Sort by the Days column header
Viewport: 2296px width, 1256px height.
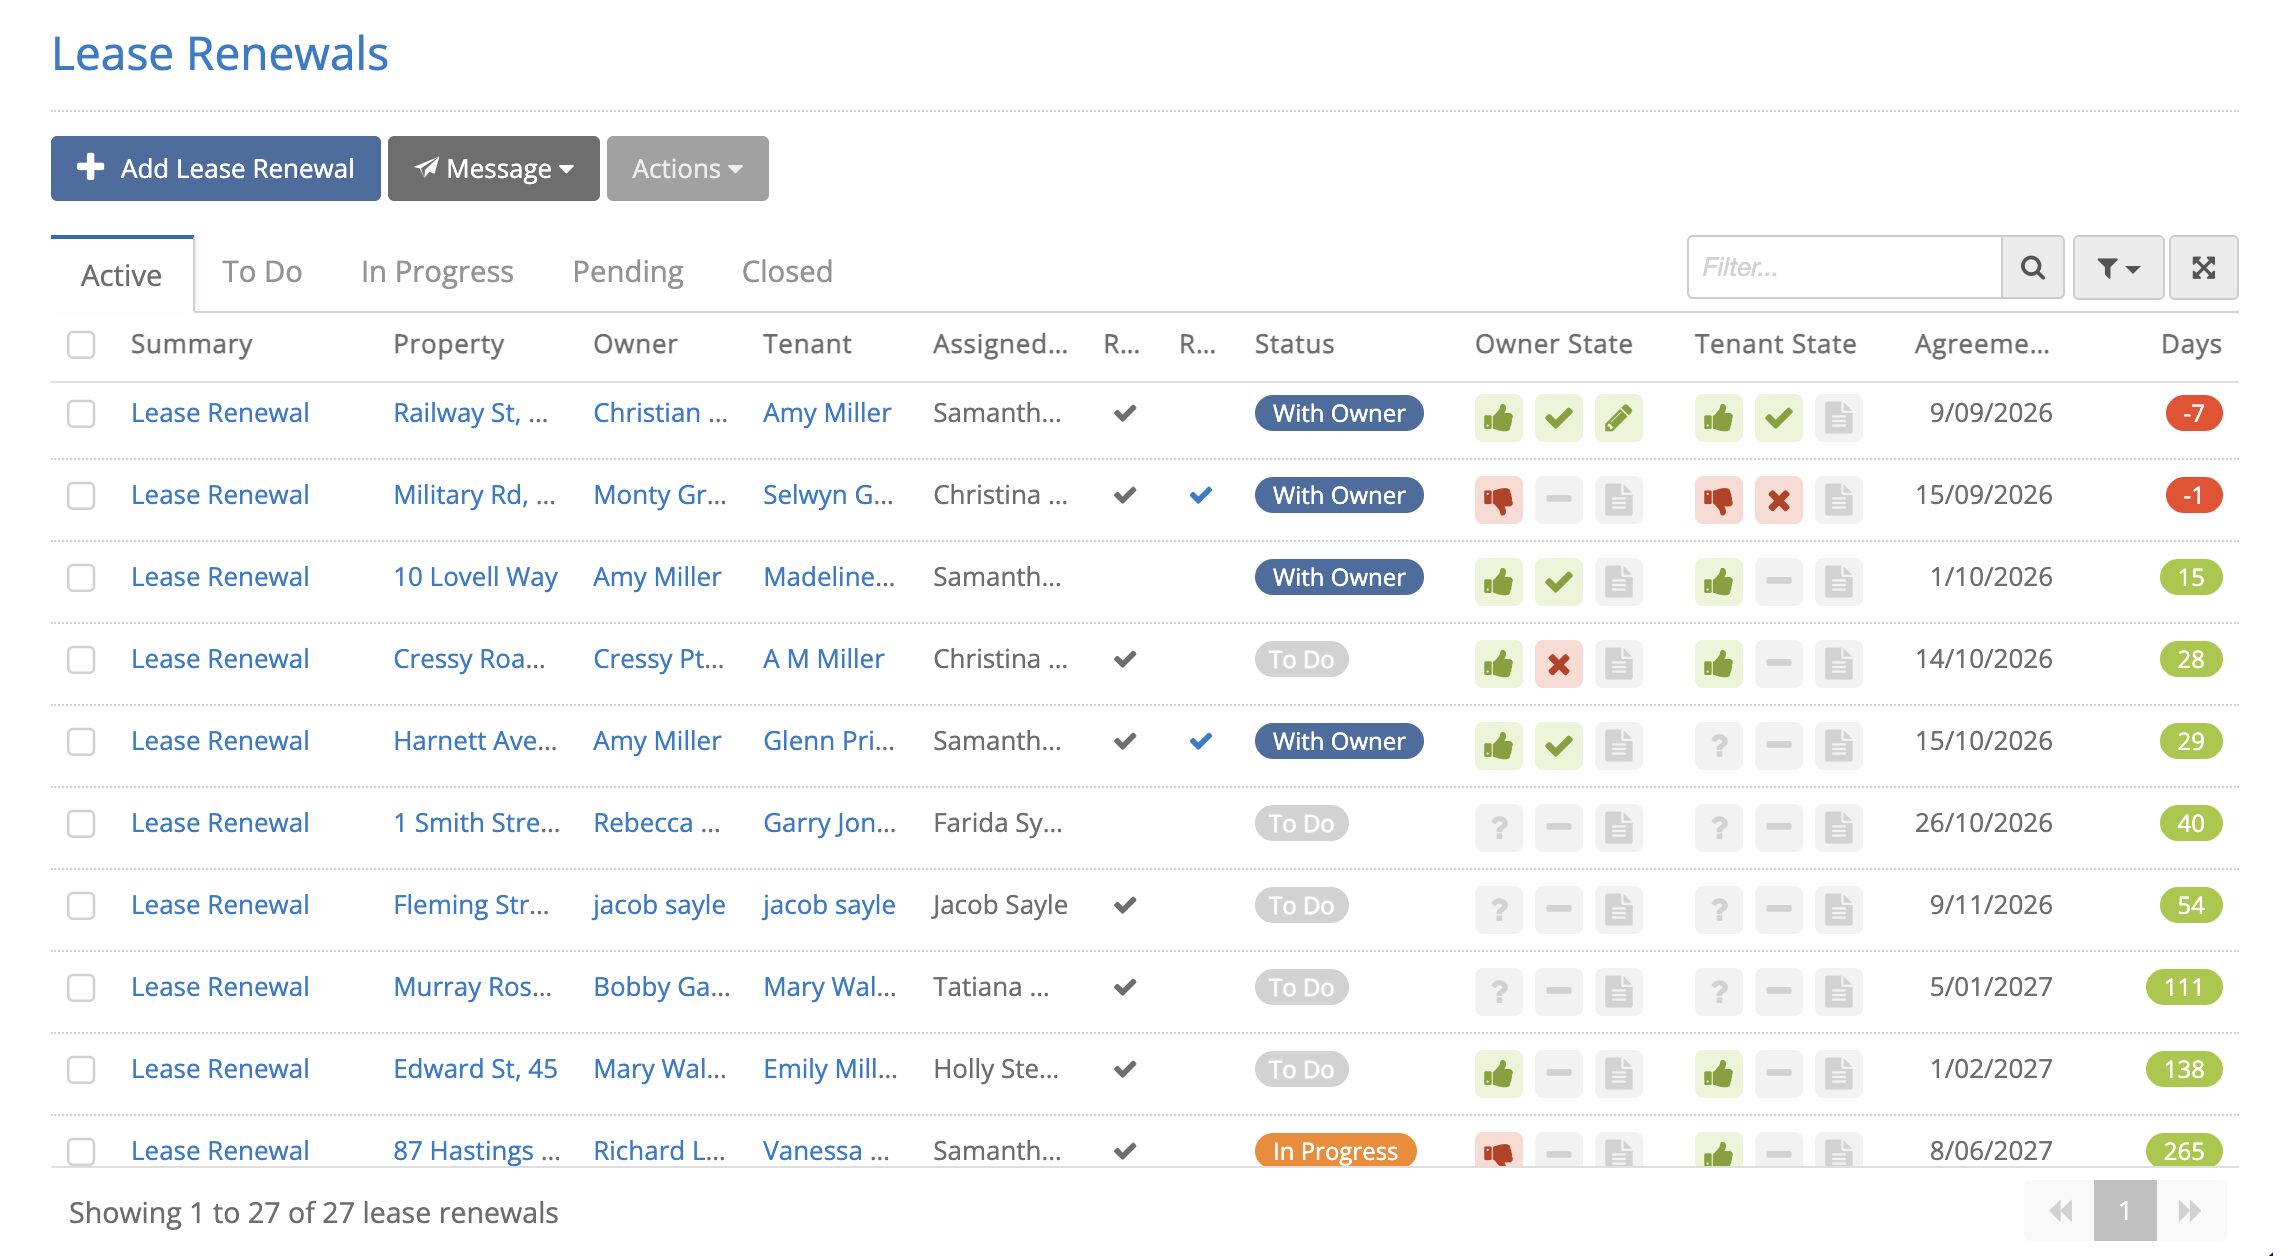pyautogui.click(x=2191, y=344)
